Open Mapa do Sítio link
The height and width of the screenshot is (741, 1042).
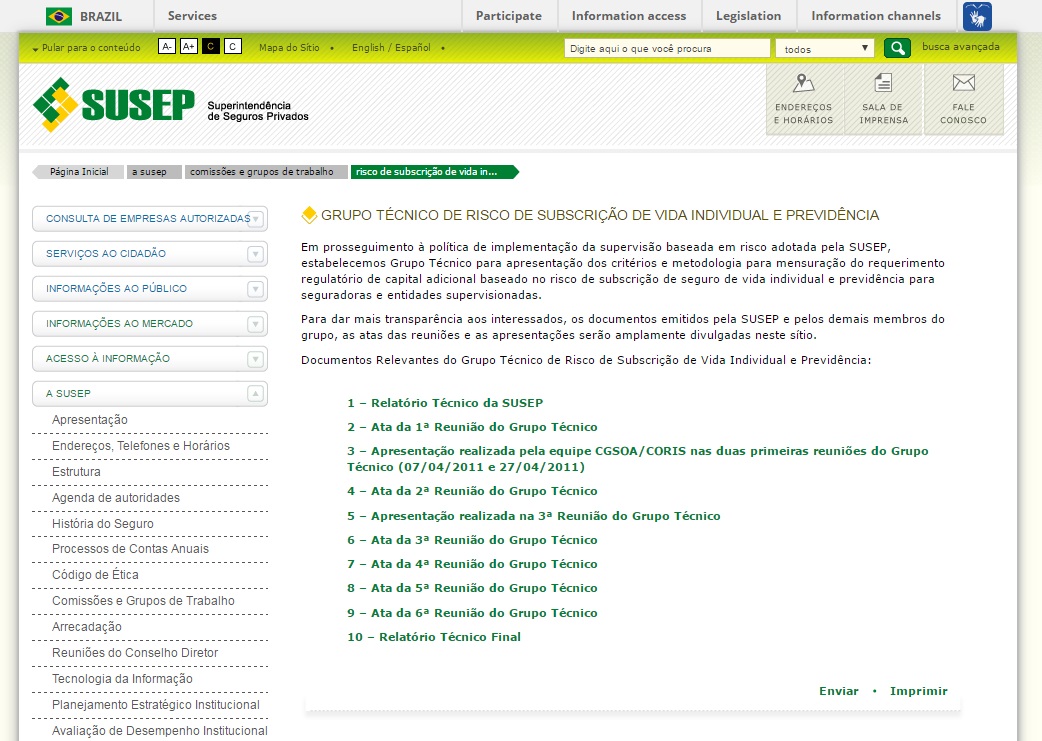tap(289, 48)
